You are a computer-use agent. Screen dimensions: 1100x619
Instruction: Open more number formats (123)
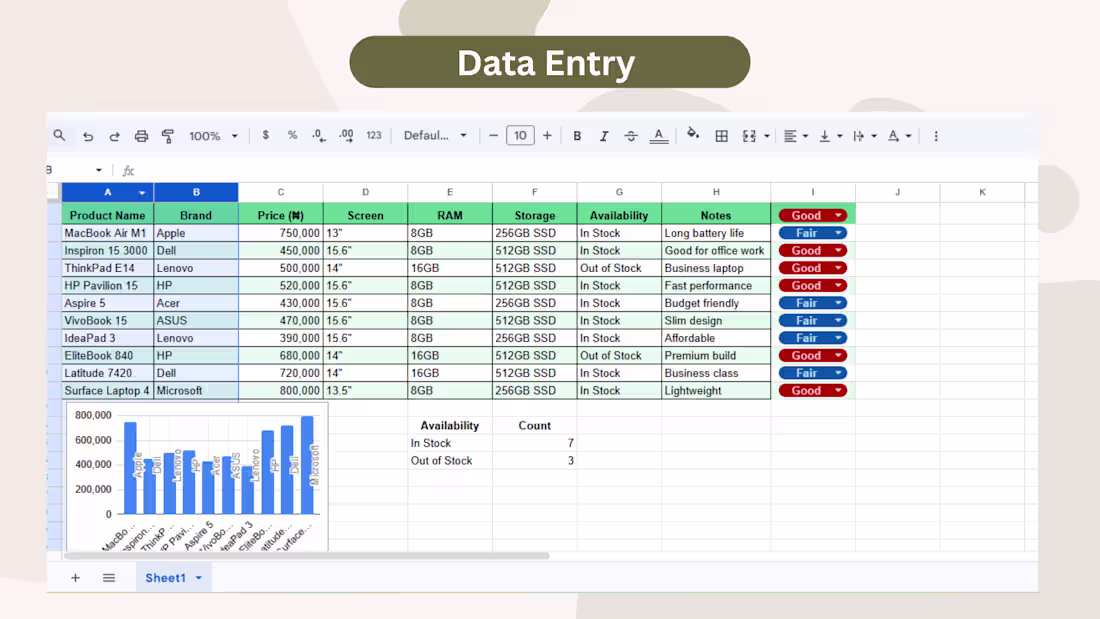373,135
